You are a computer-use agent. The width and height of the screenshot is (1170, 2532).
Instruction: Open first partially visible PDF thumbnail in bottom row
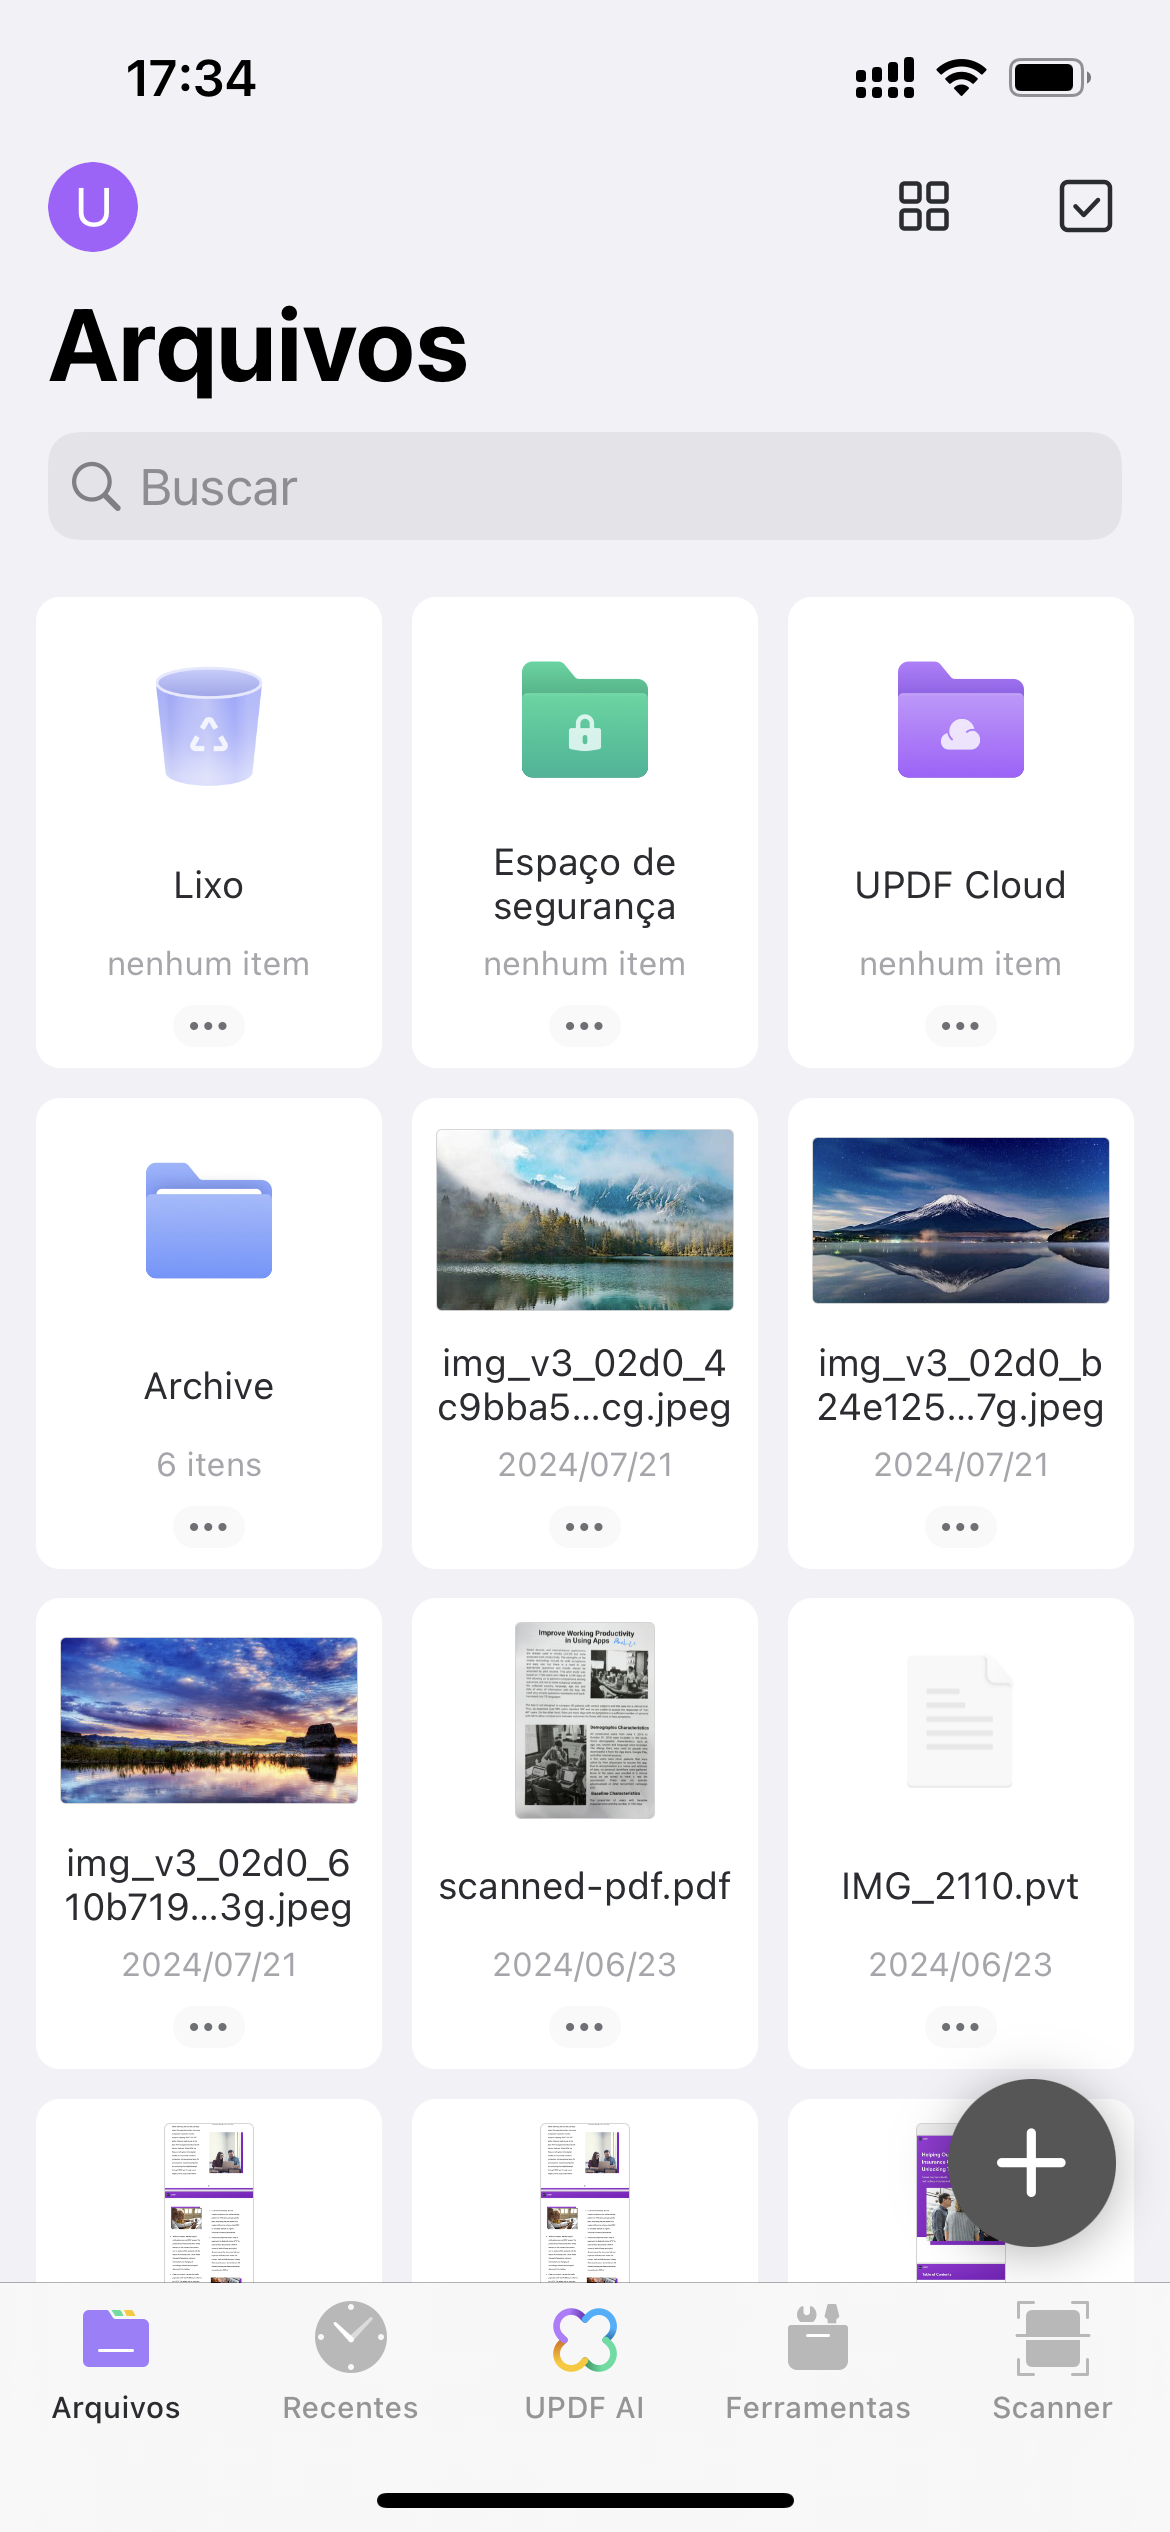[x=209, y=2202]
